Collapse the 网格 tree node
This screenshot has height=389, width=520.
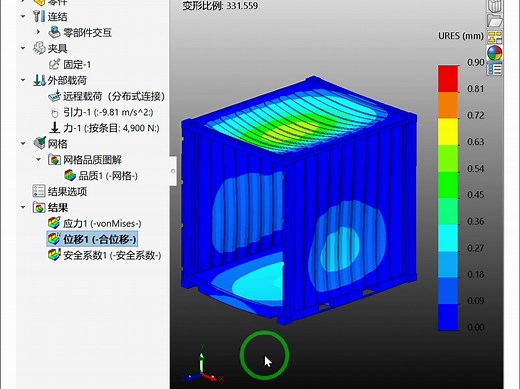(23, 144)
